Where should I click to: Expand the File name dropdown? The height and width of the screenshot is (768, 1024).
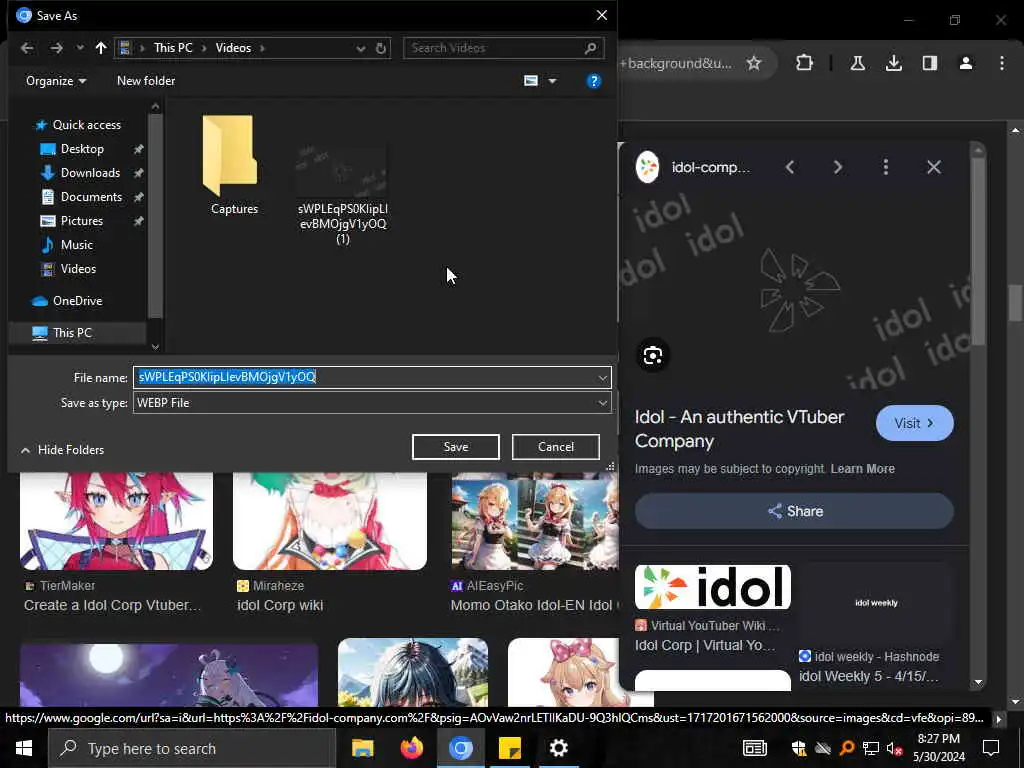[x=603, y=377]
